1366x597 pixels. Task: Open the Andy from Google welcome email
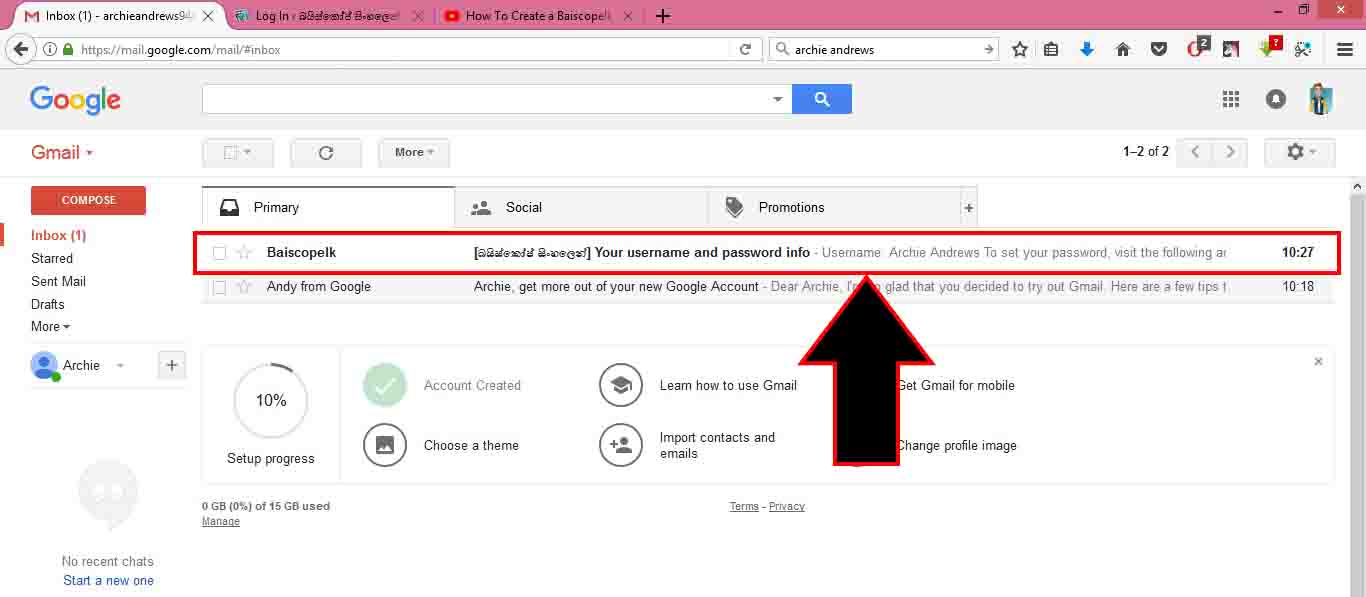click(767, 287)
